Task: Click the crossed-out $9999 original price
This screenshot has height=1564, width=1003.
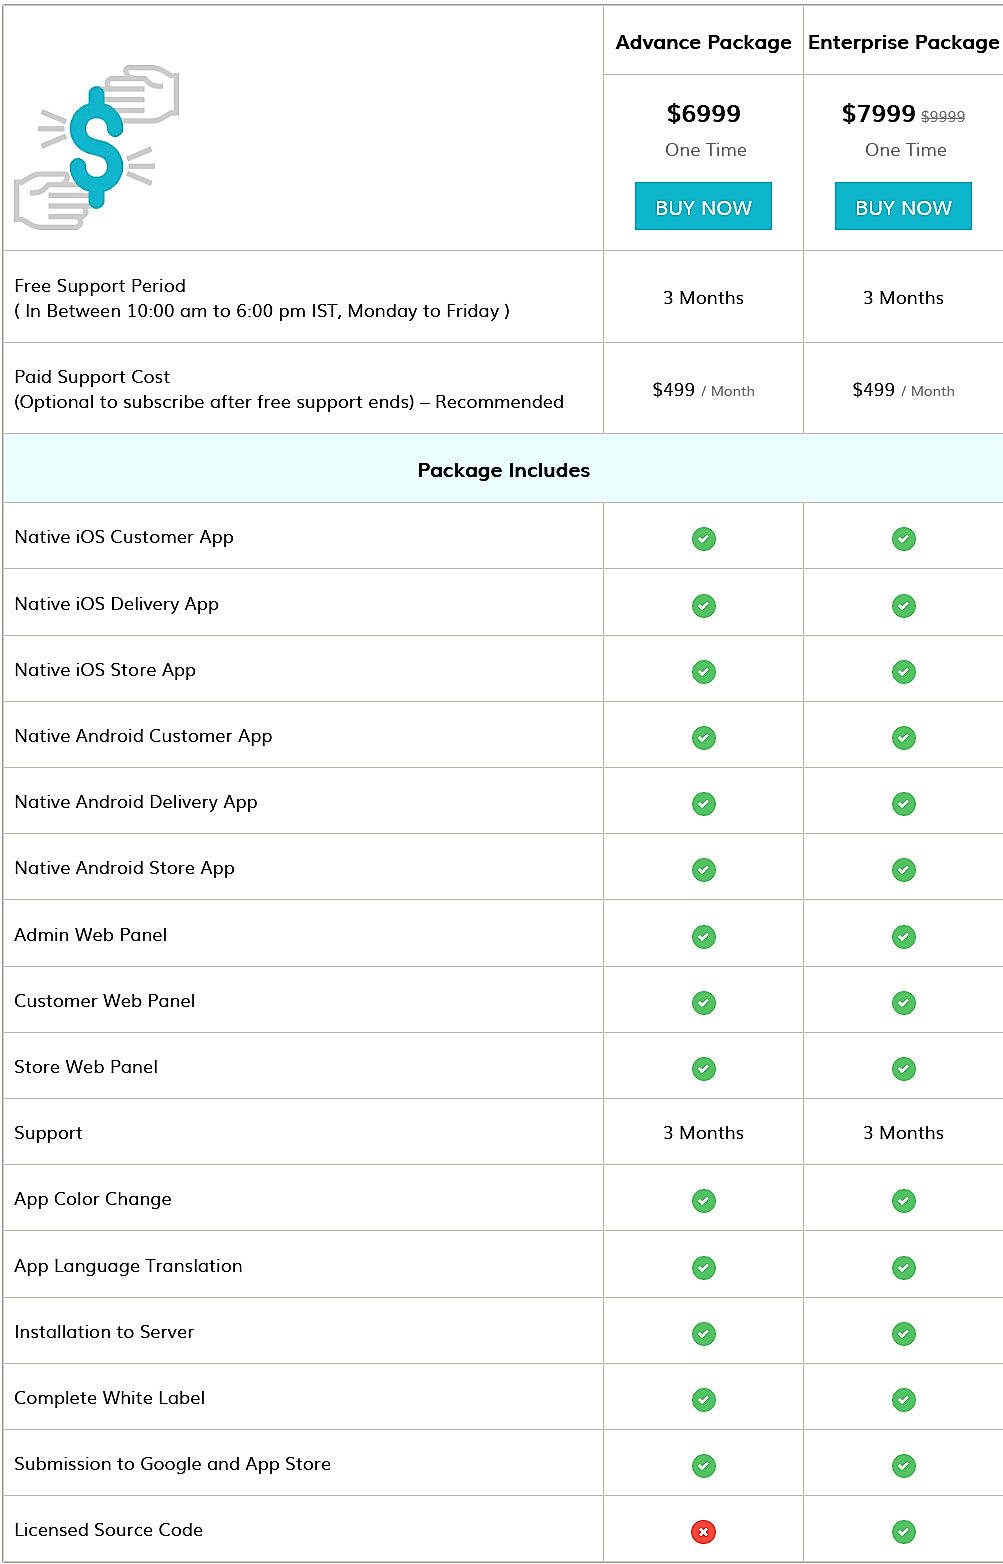Action: pos(944,115)
